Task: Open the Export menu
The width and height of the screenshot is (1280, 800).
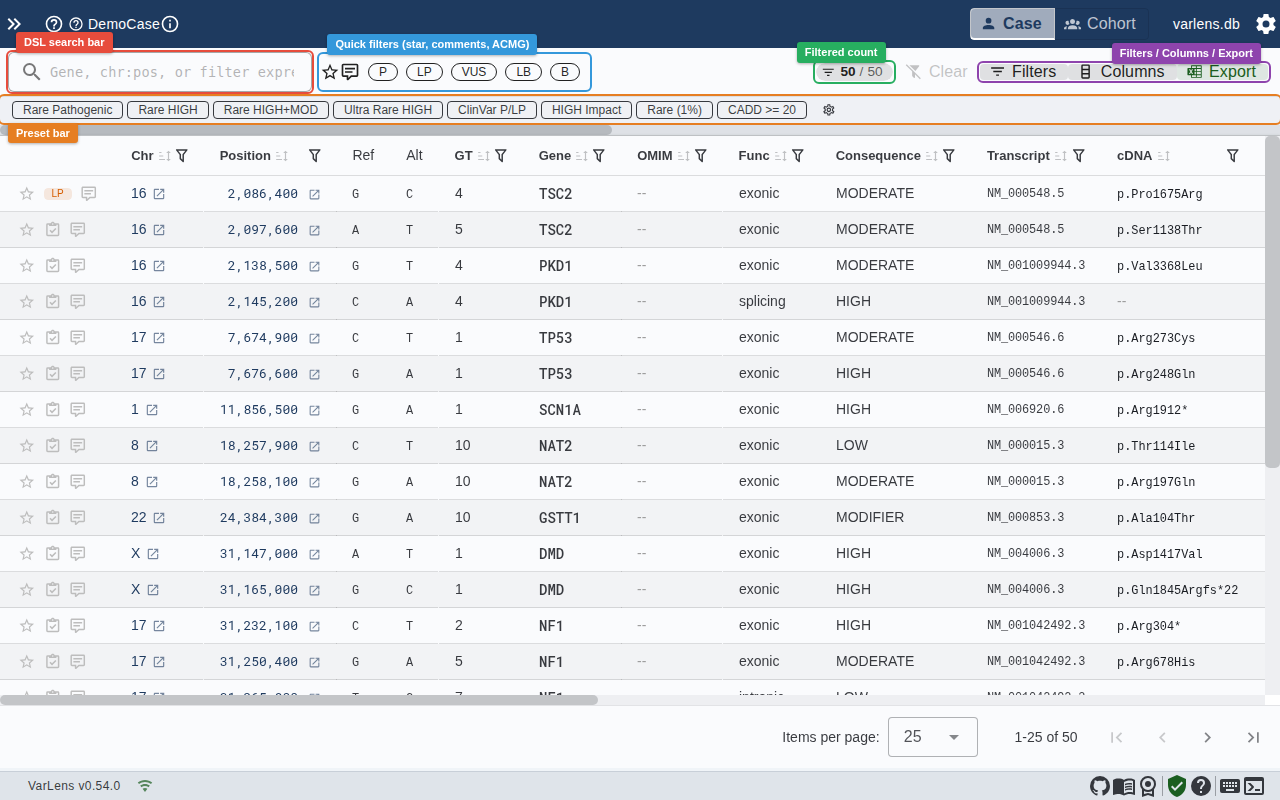Action: (1223, 71)
